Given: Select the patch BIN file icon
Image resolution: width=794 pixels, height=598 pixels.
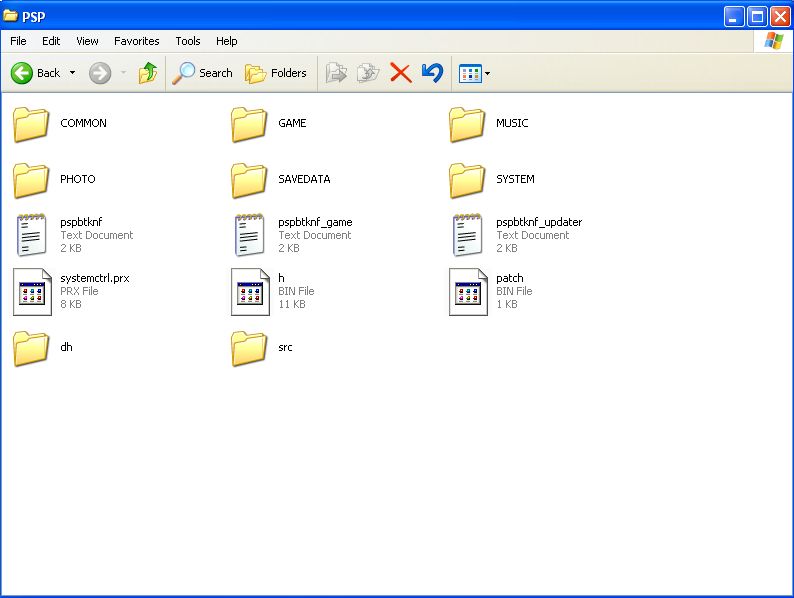Looking at the screenshot, I should pyautogui.click(x=468, y=292).
